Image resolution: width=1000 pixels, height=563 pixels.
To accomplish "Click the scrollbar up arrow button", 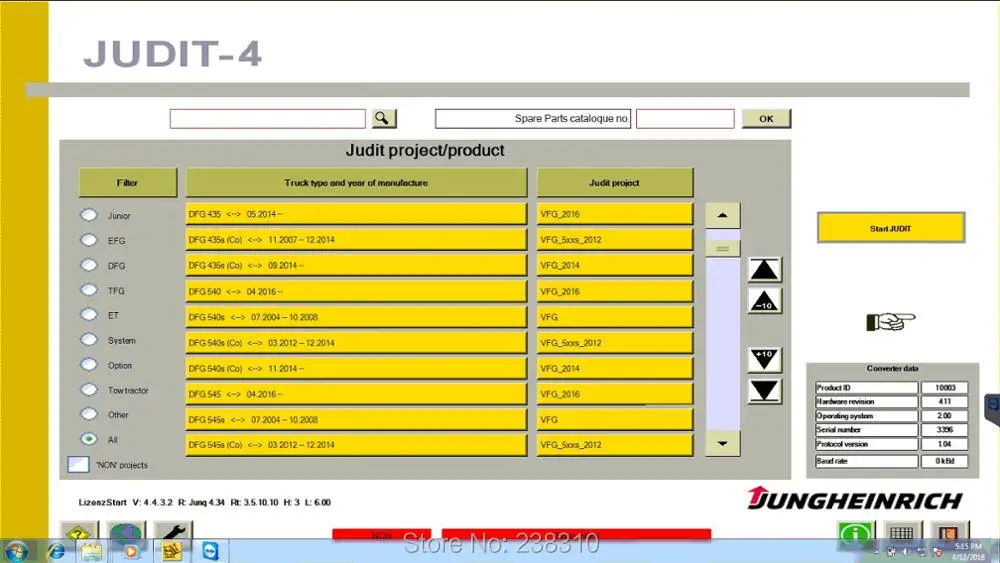I will pyautogui.click(x=723, y=216).
